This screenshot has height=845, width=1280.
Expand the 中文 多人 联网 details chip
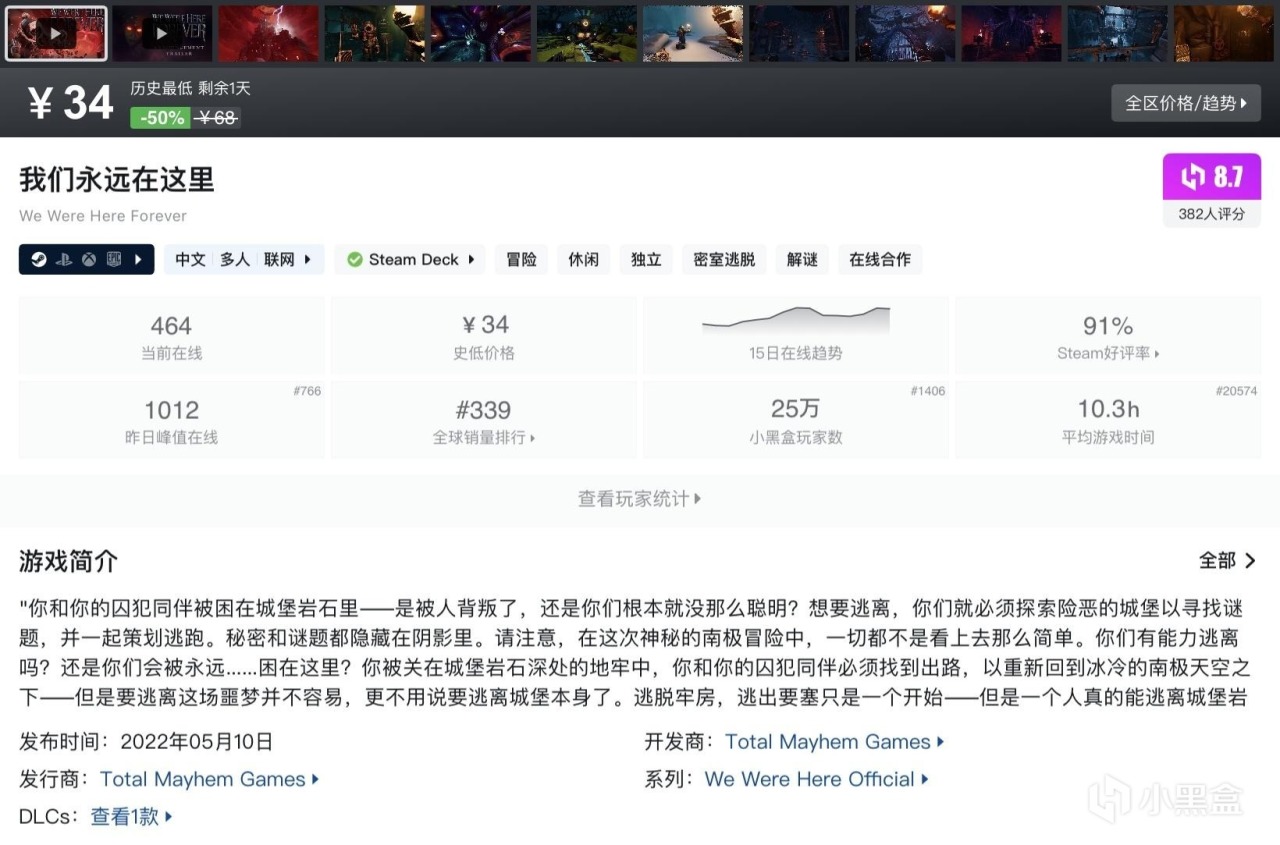pyautogui.click(x=244, y=259)
